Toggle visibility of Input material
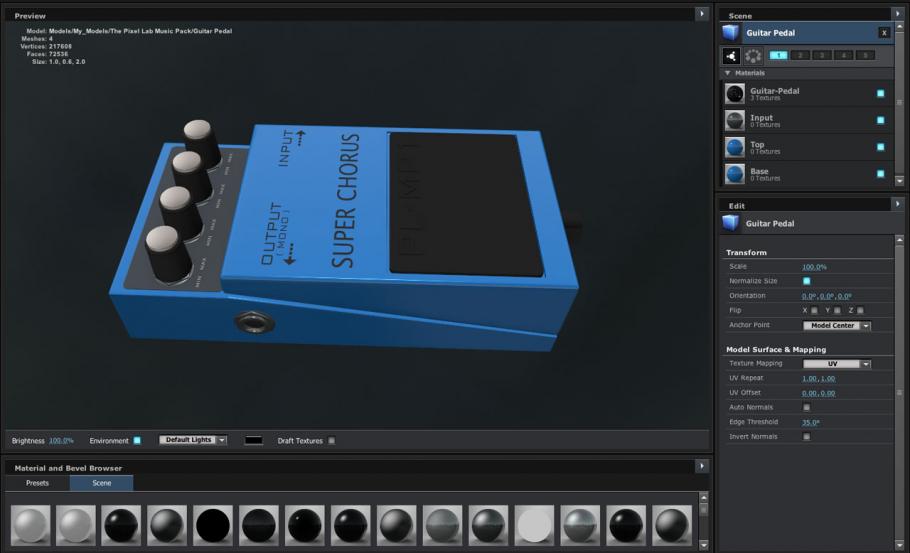 (x=880, y=120)
